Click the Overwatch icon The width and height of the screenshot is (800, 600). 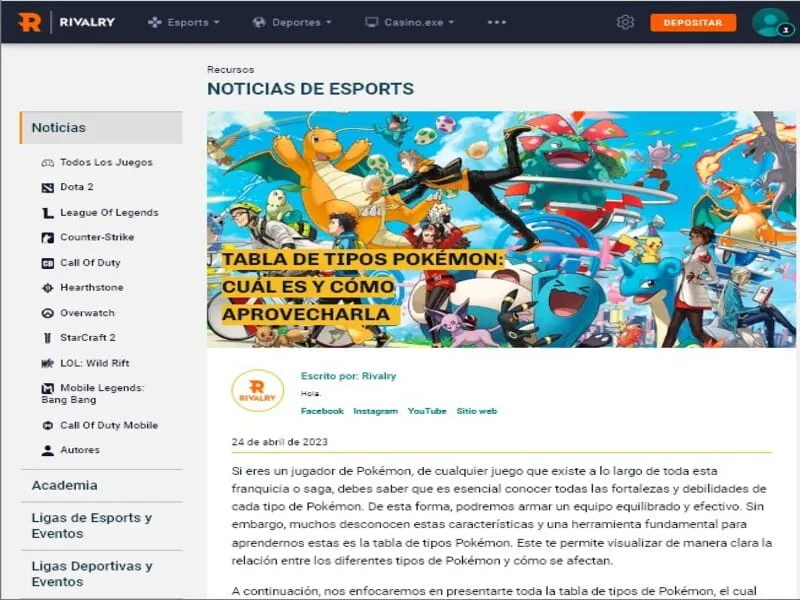click(x=47, y=313)
